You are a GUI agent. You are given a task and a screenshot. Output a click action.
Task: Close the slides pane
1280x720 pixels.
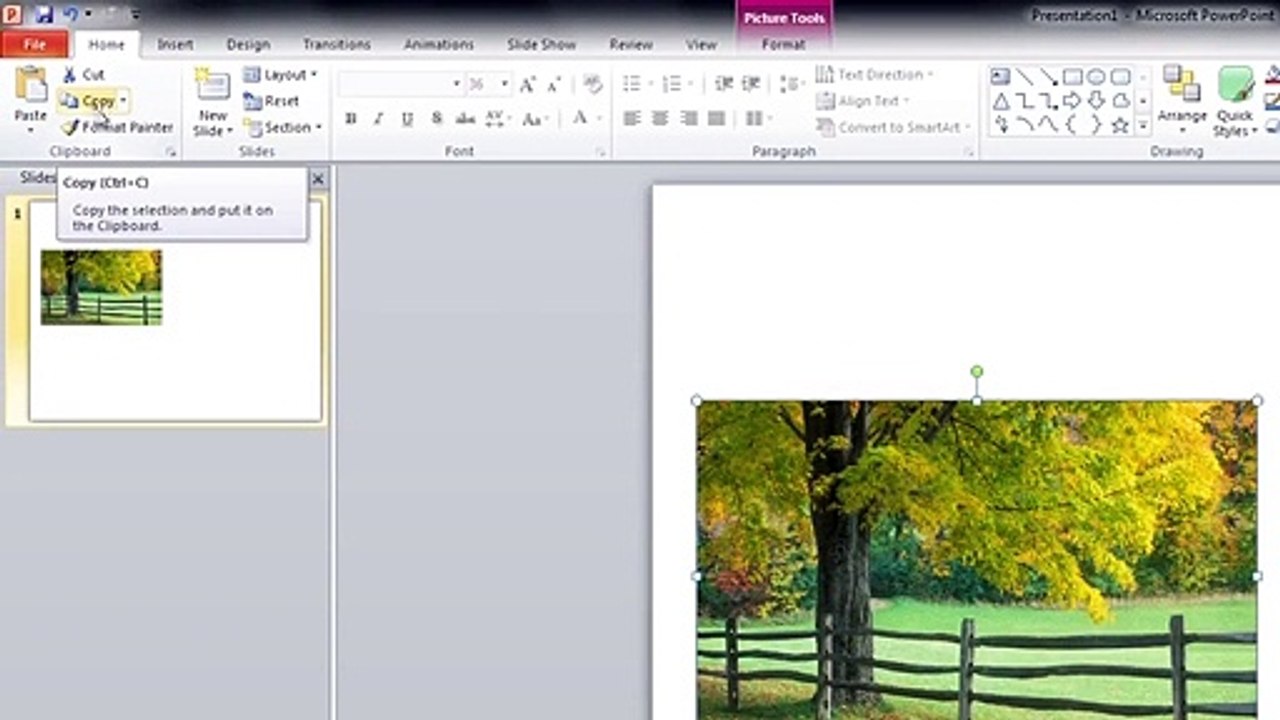[318, 179]
